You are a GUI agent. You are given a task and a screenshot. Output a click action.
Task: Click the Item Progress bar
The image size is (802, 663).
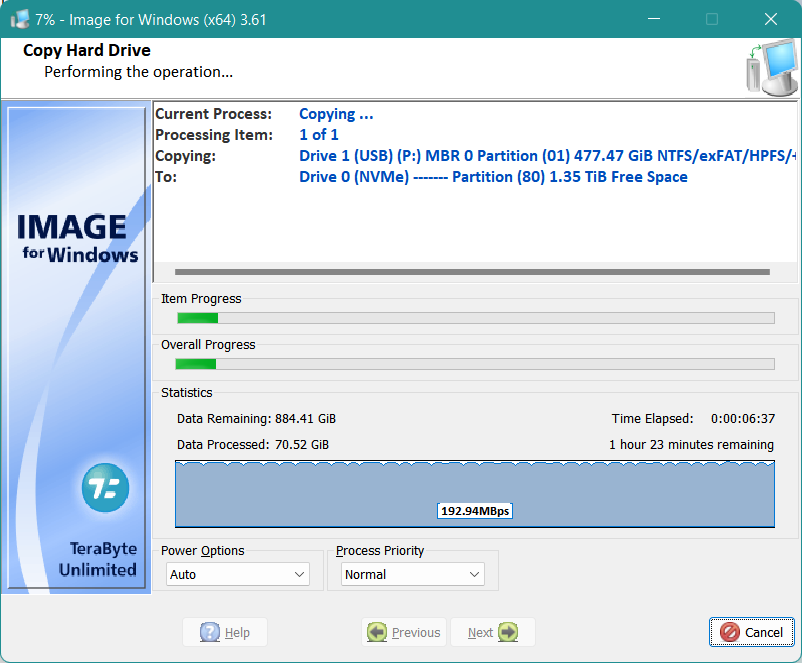pos(476,318)
